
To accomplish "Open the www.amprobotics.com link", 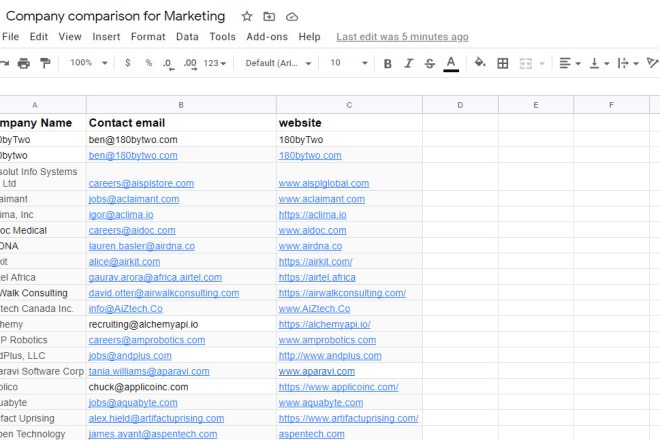I will [327, 340].
